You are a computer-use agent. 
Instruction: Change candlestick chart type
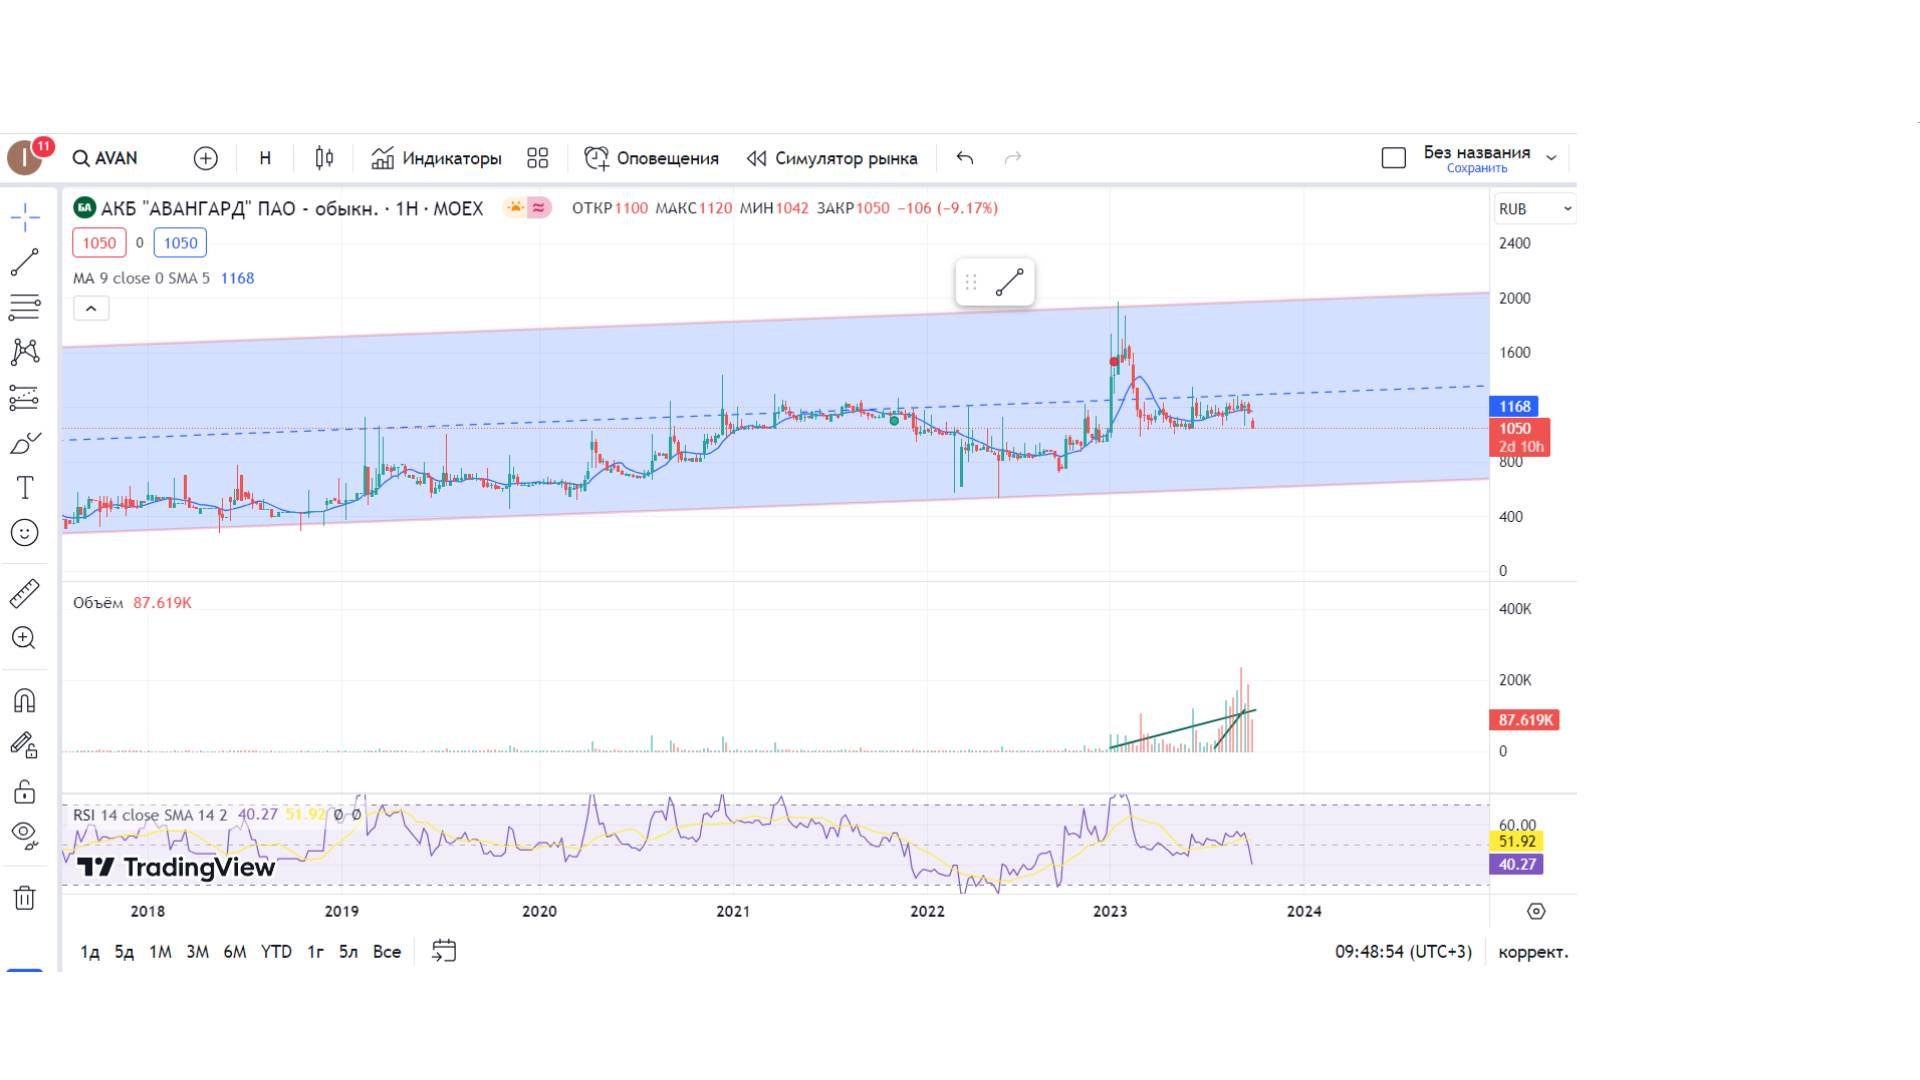tap(324, 158)
